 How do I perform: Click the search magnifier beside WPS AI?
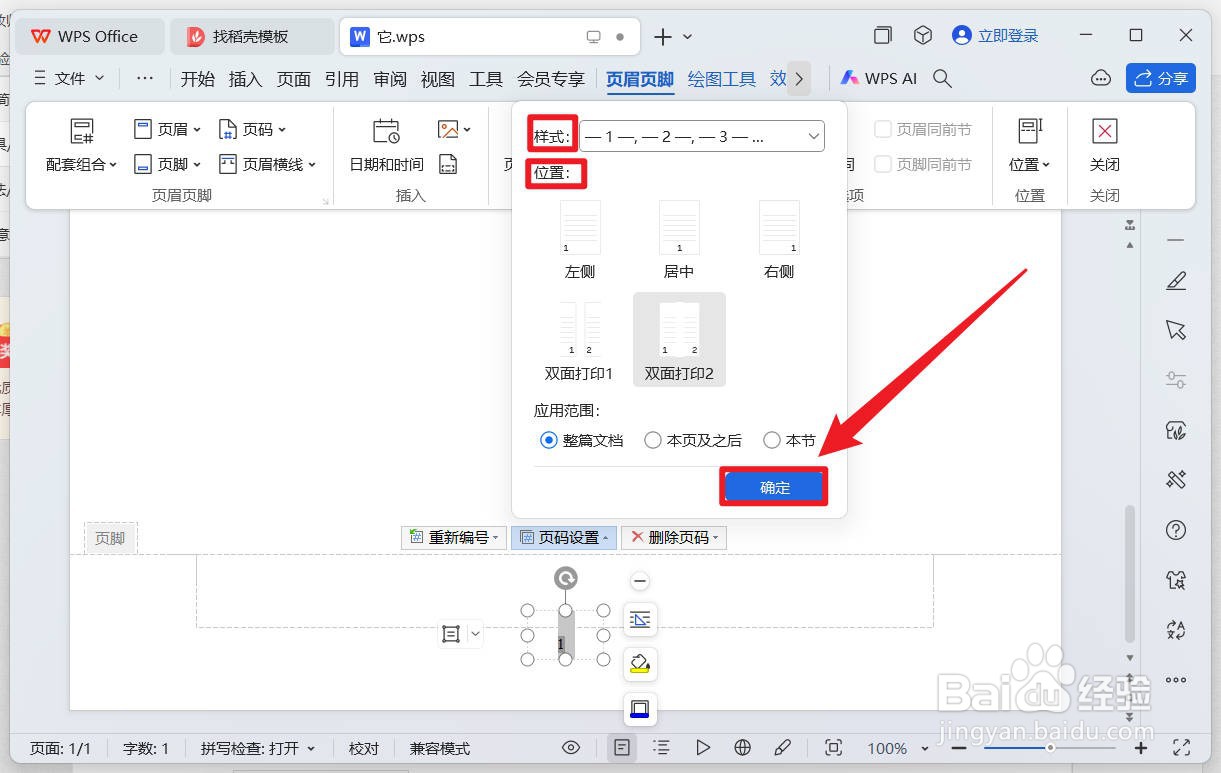[941, 78]
